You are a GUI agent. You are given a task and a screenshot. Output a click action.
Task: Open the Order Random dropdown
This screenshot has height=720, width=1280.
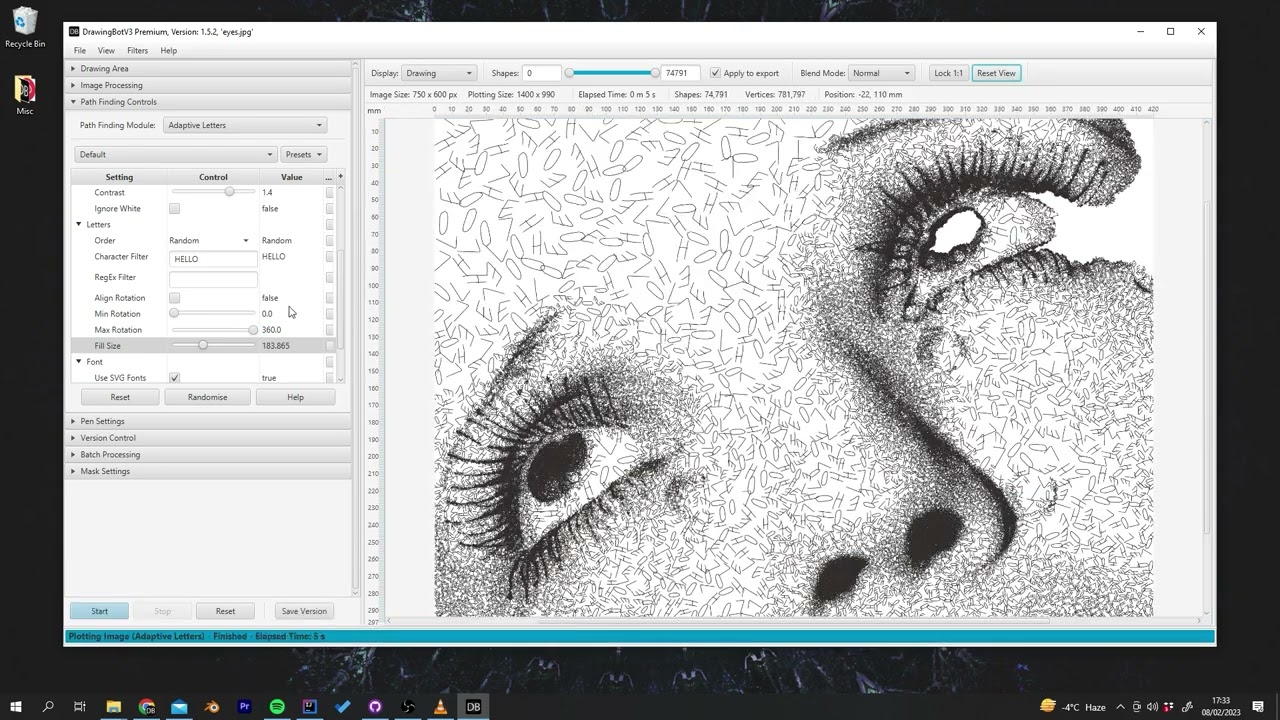209,241
